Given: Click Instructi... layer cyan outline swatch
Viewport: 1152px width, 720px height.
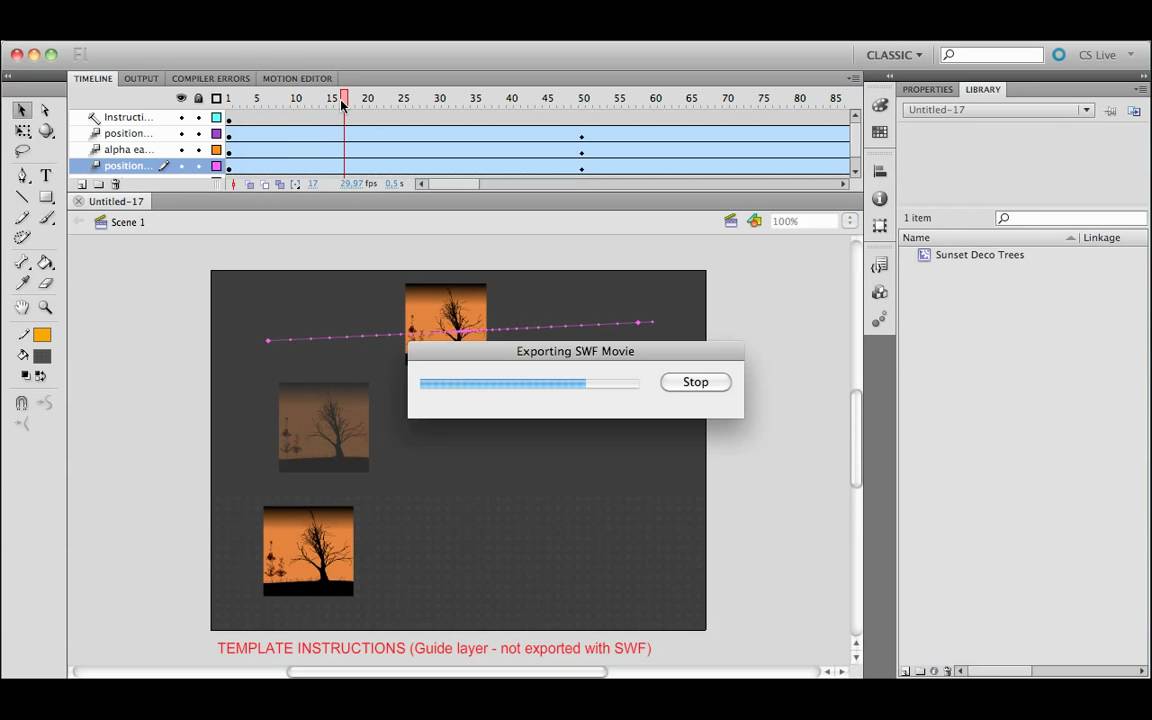Looking at the screenshot, I should (216, 118).
